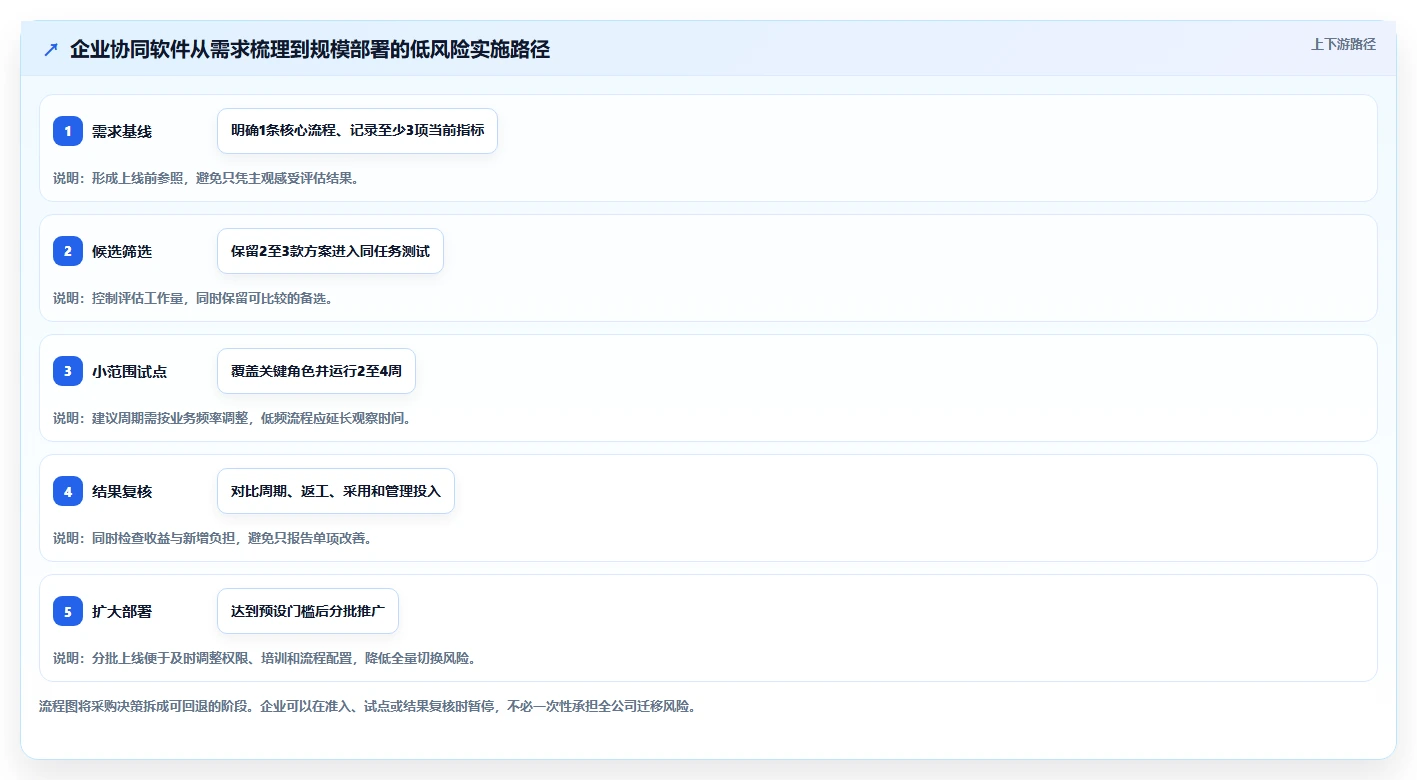Click the 需求基线 step label
The image size is (1417, 780).
(x=122, y=131)
